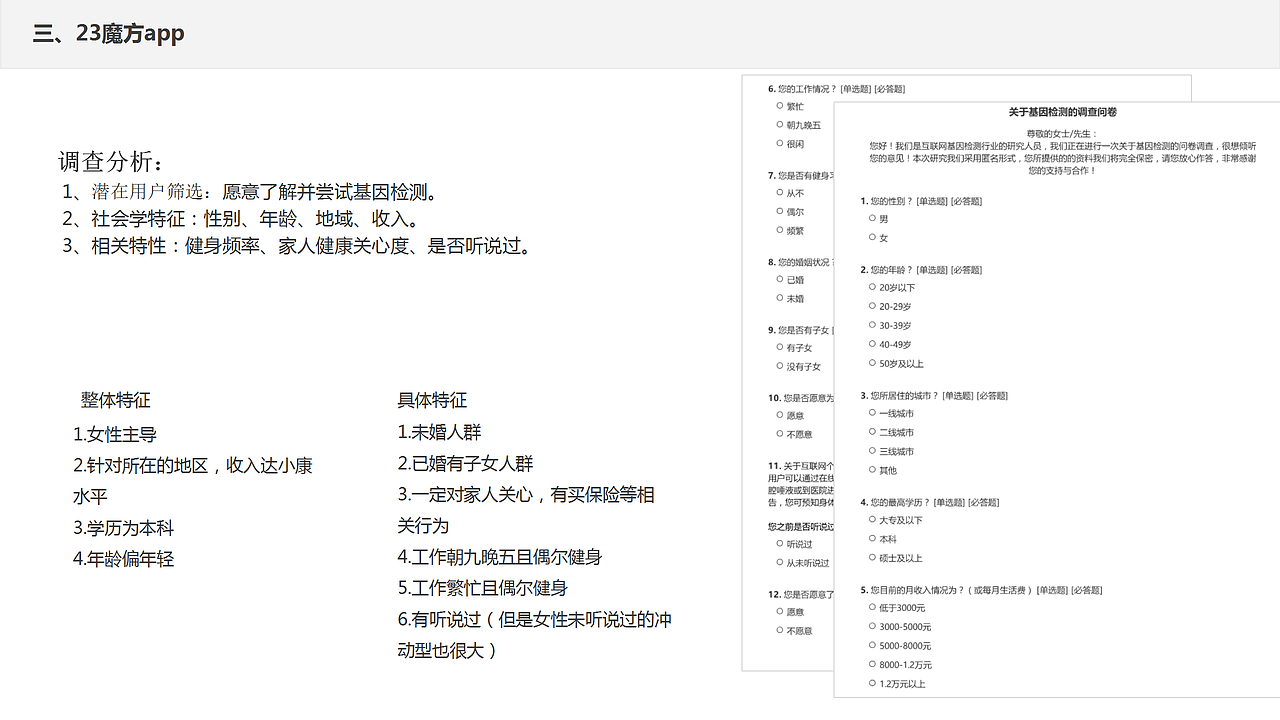Select 一线城市 as city of residence
1280x720 pixels.
coord(872,413)
